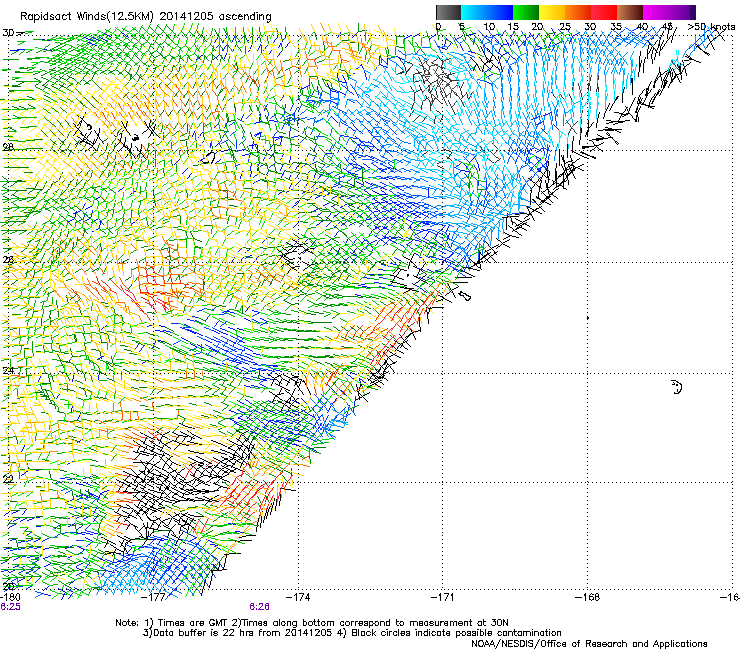Viewport: 740px width, 650px height.
Task: Click the purple time label '6:26'
Action: [x=260, y=607]
